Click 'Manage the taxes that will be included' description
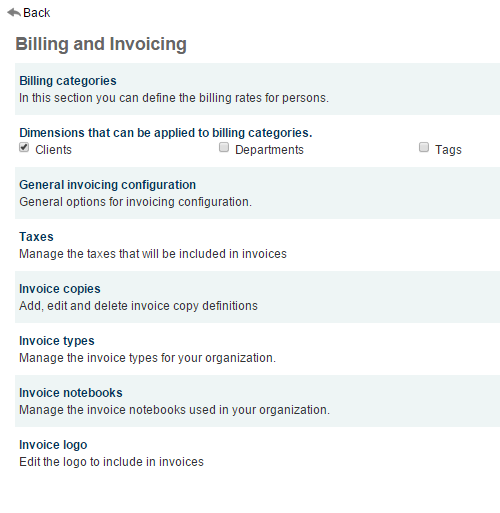Image resolution: width=500 pixels, height=513 pixels. (x=153, y=254)
